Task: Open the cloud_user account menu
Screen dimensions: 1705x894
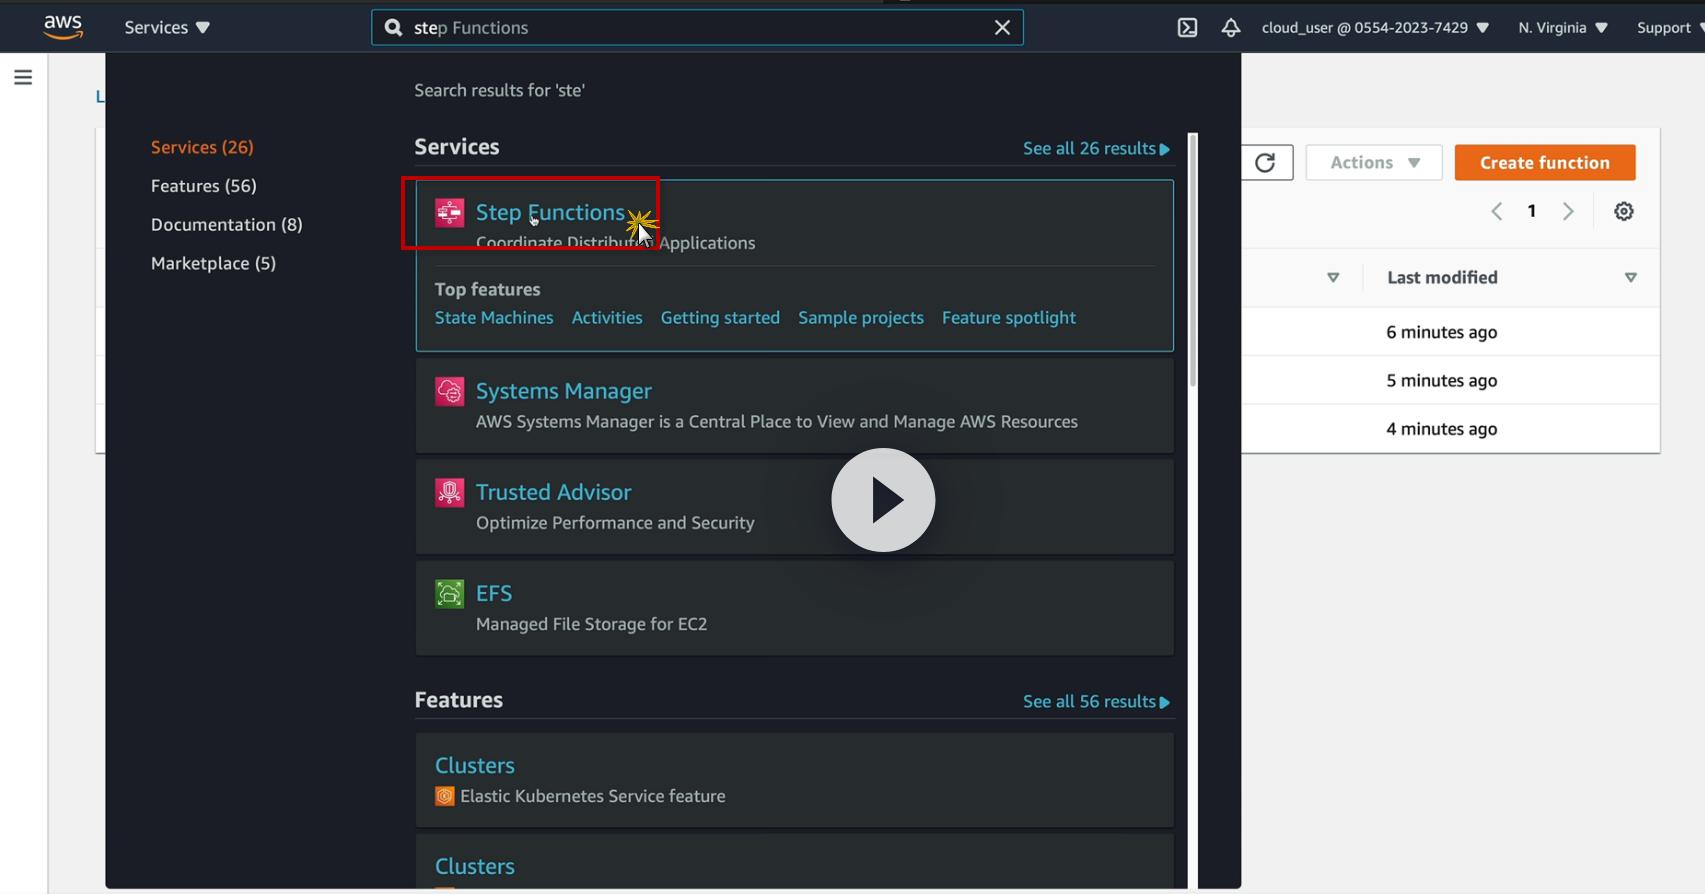Action: point(1375,28)
